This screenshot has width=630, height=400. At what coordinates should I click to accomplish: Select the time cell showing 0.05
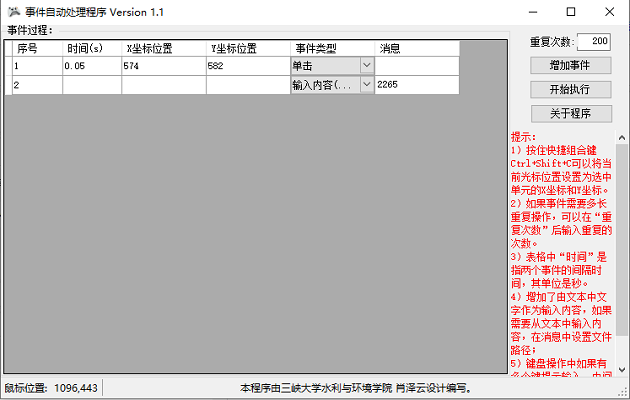(92, 66)
